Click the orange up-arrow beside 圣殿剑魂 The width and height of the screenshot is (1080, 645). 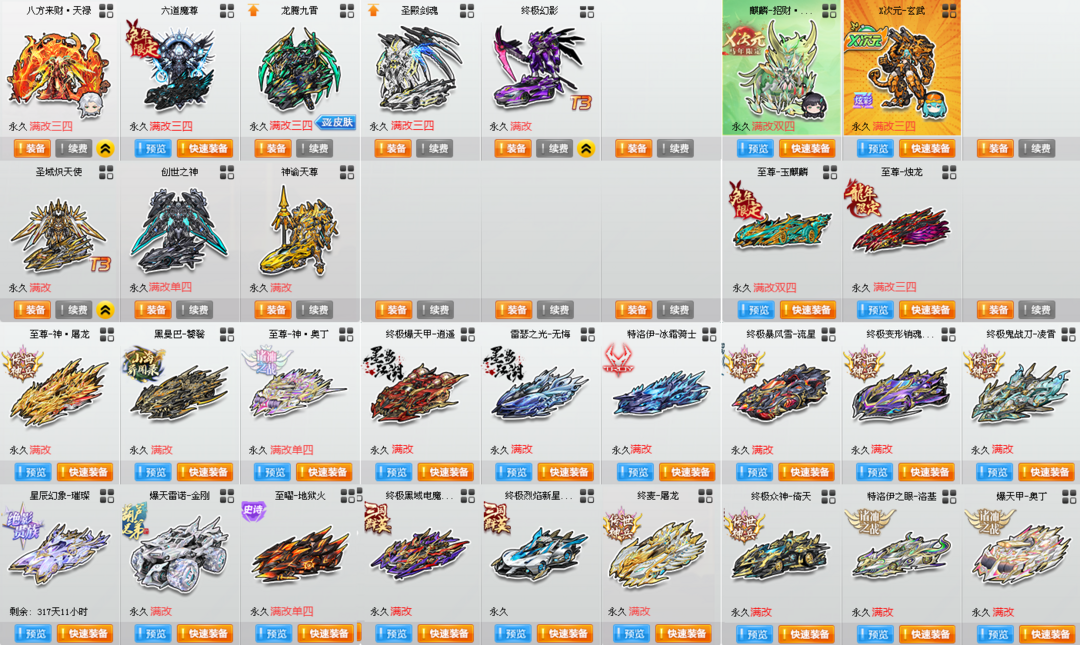pyautogui.click(x=373, y=10)
